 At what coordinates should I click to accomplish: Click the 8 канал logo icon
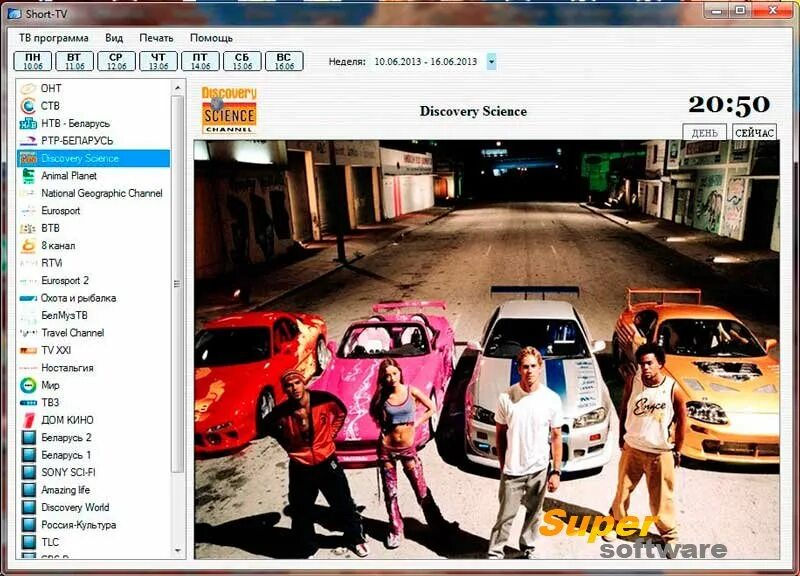coord(28,245)
